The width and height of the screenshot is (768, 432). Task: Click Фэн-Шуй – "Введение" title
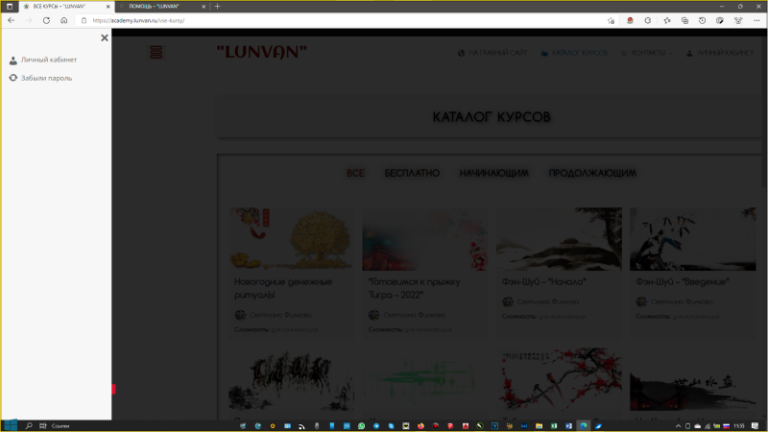[x=682, y=282]
